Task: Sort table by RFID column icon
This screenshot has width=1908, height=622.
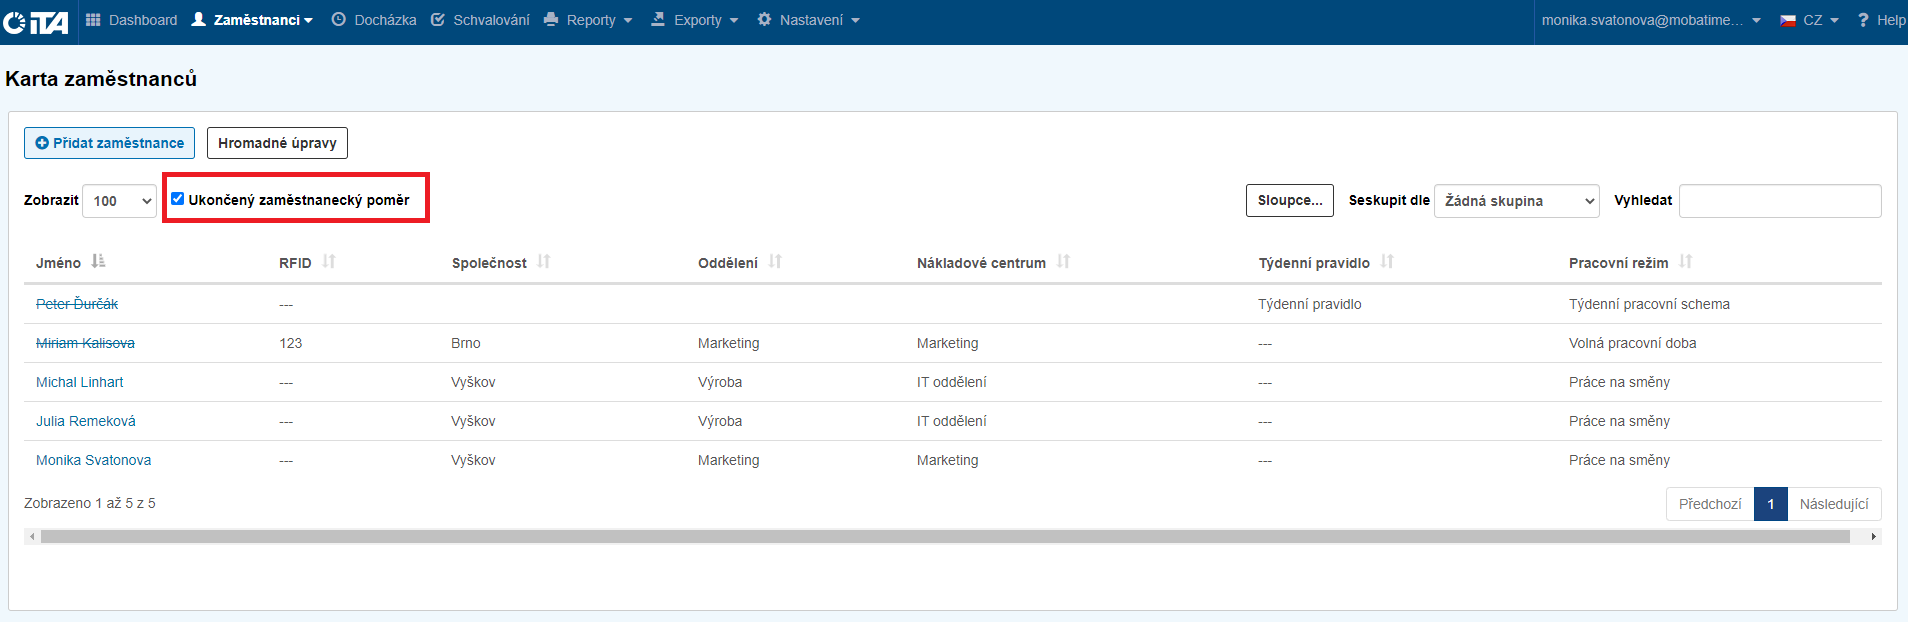Action: pos(329,262)
